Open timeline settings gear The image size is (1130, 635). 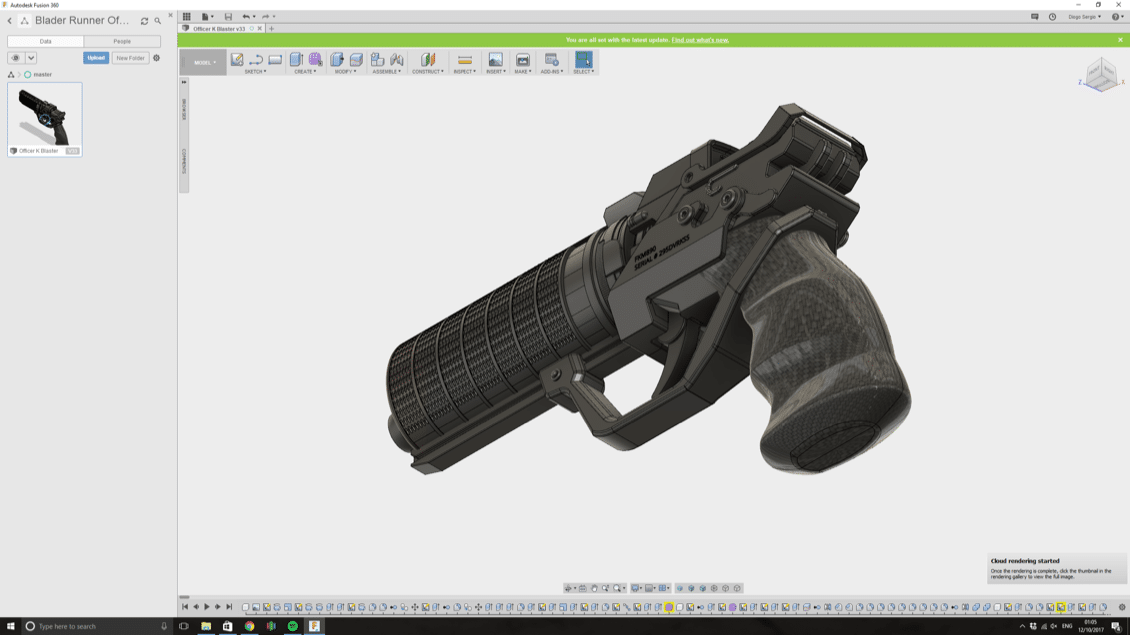(1121, 608)
